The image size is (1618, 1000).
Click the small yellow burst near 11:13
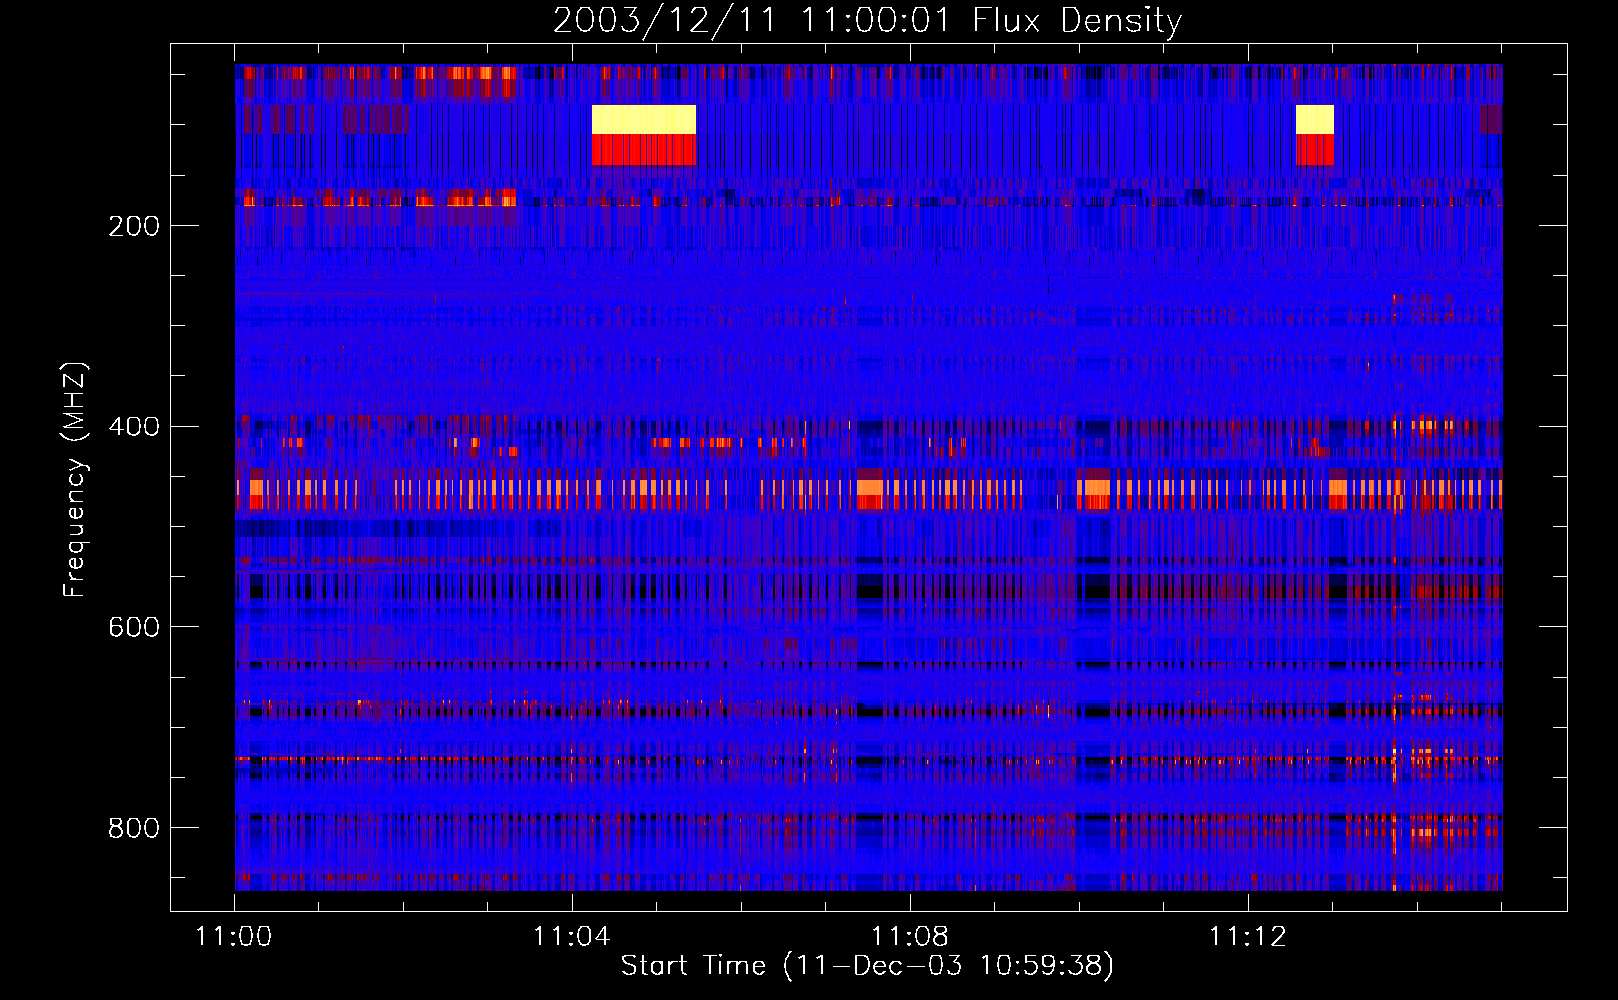coord(1314,119)
